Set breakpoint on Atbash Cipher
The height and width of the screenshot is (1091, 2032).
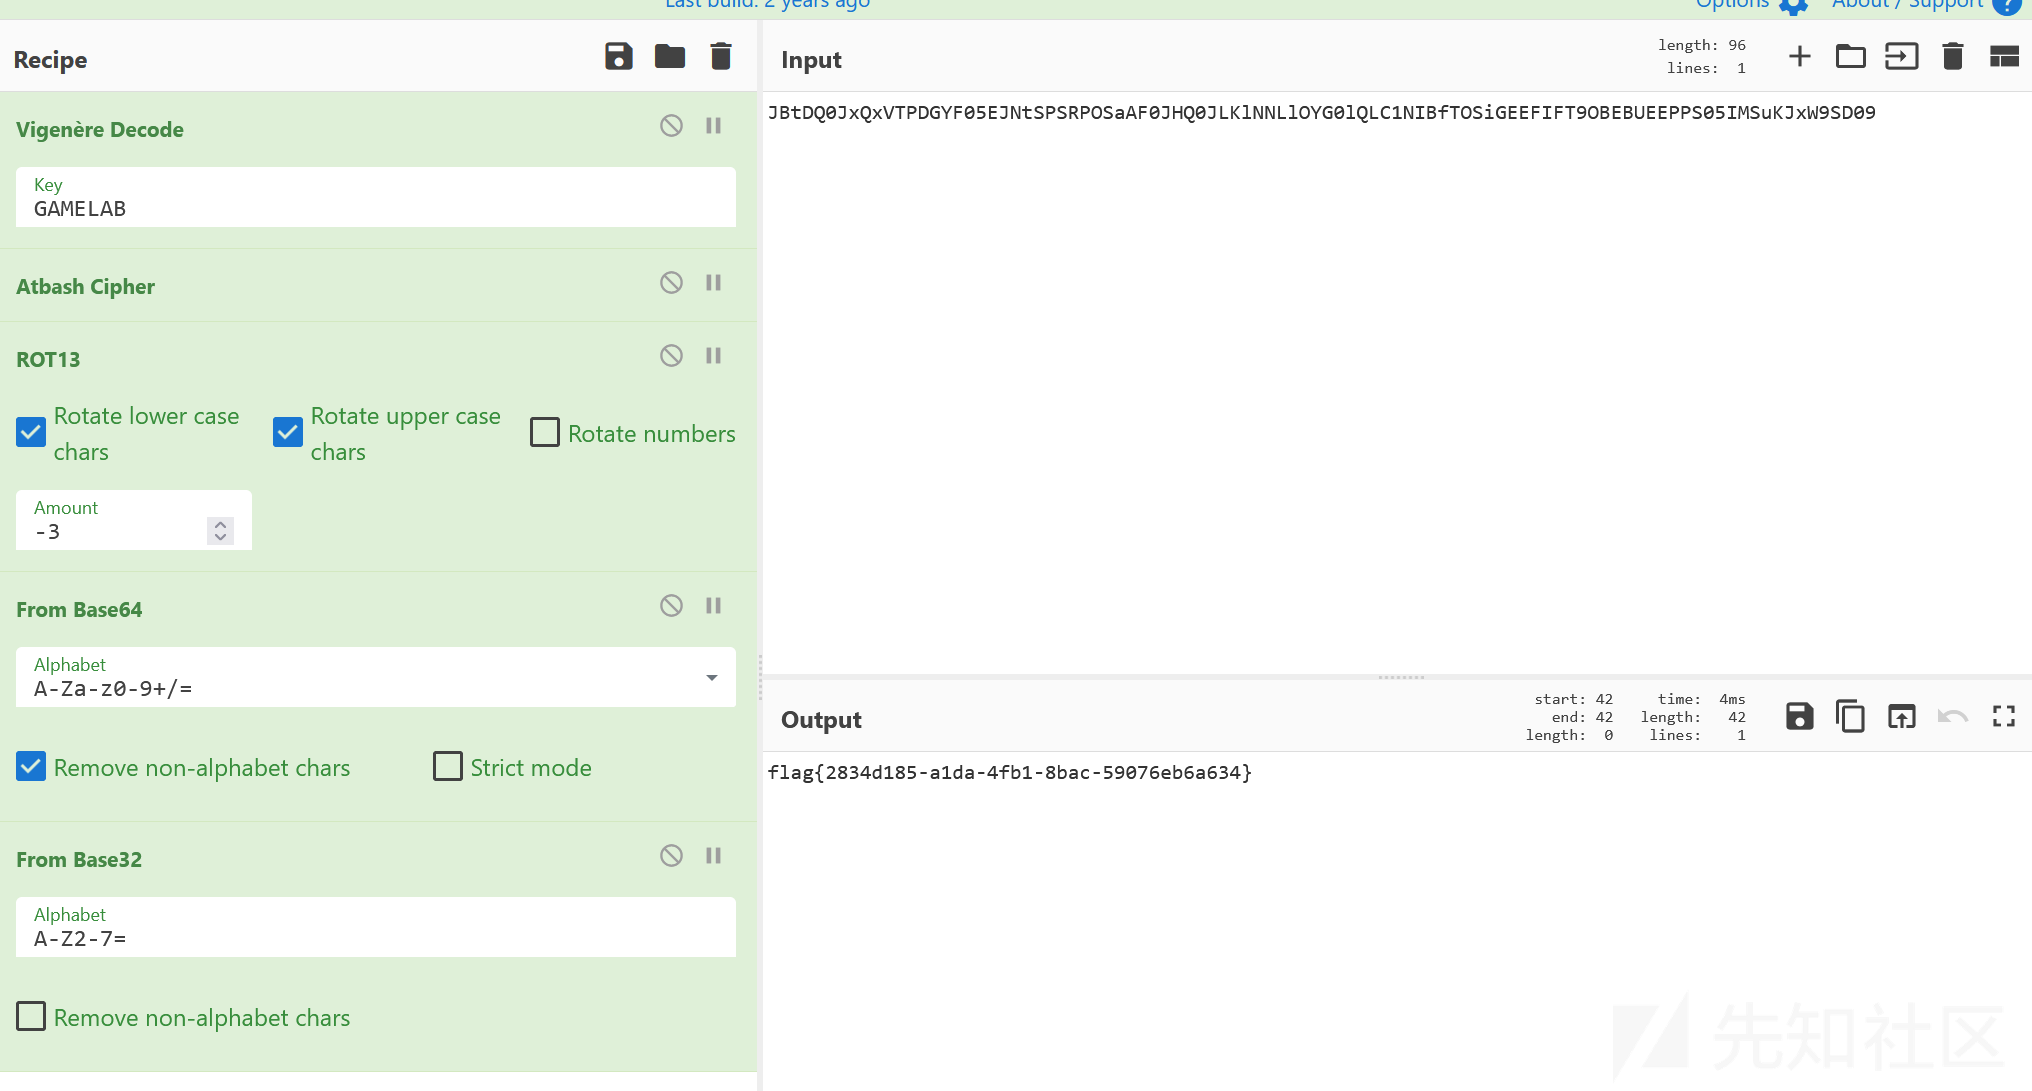(713, 283)
